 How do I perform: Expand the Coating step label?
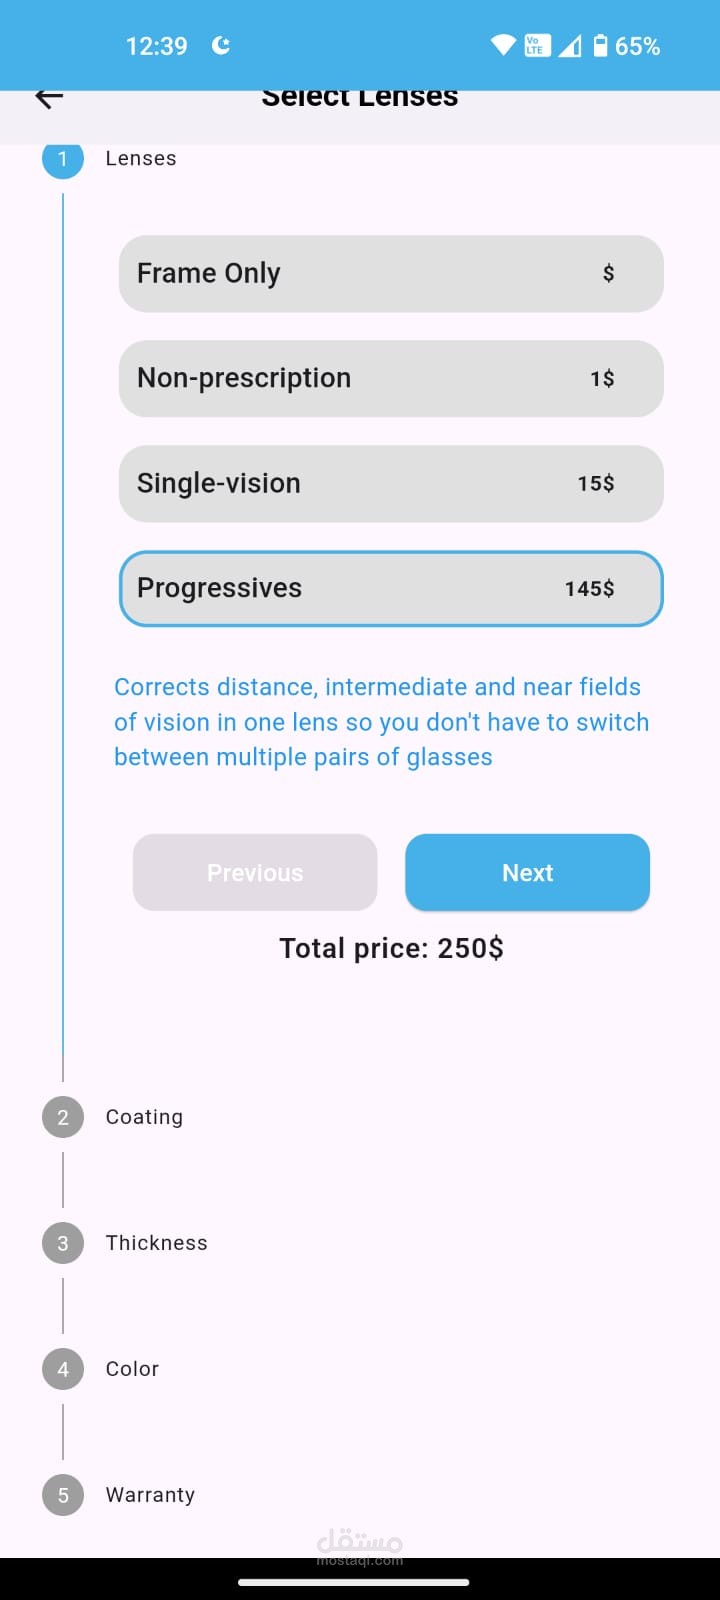tap(144, 1117)
